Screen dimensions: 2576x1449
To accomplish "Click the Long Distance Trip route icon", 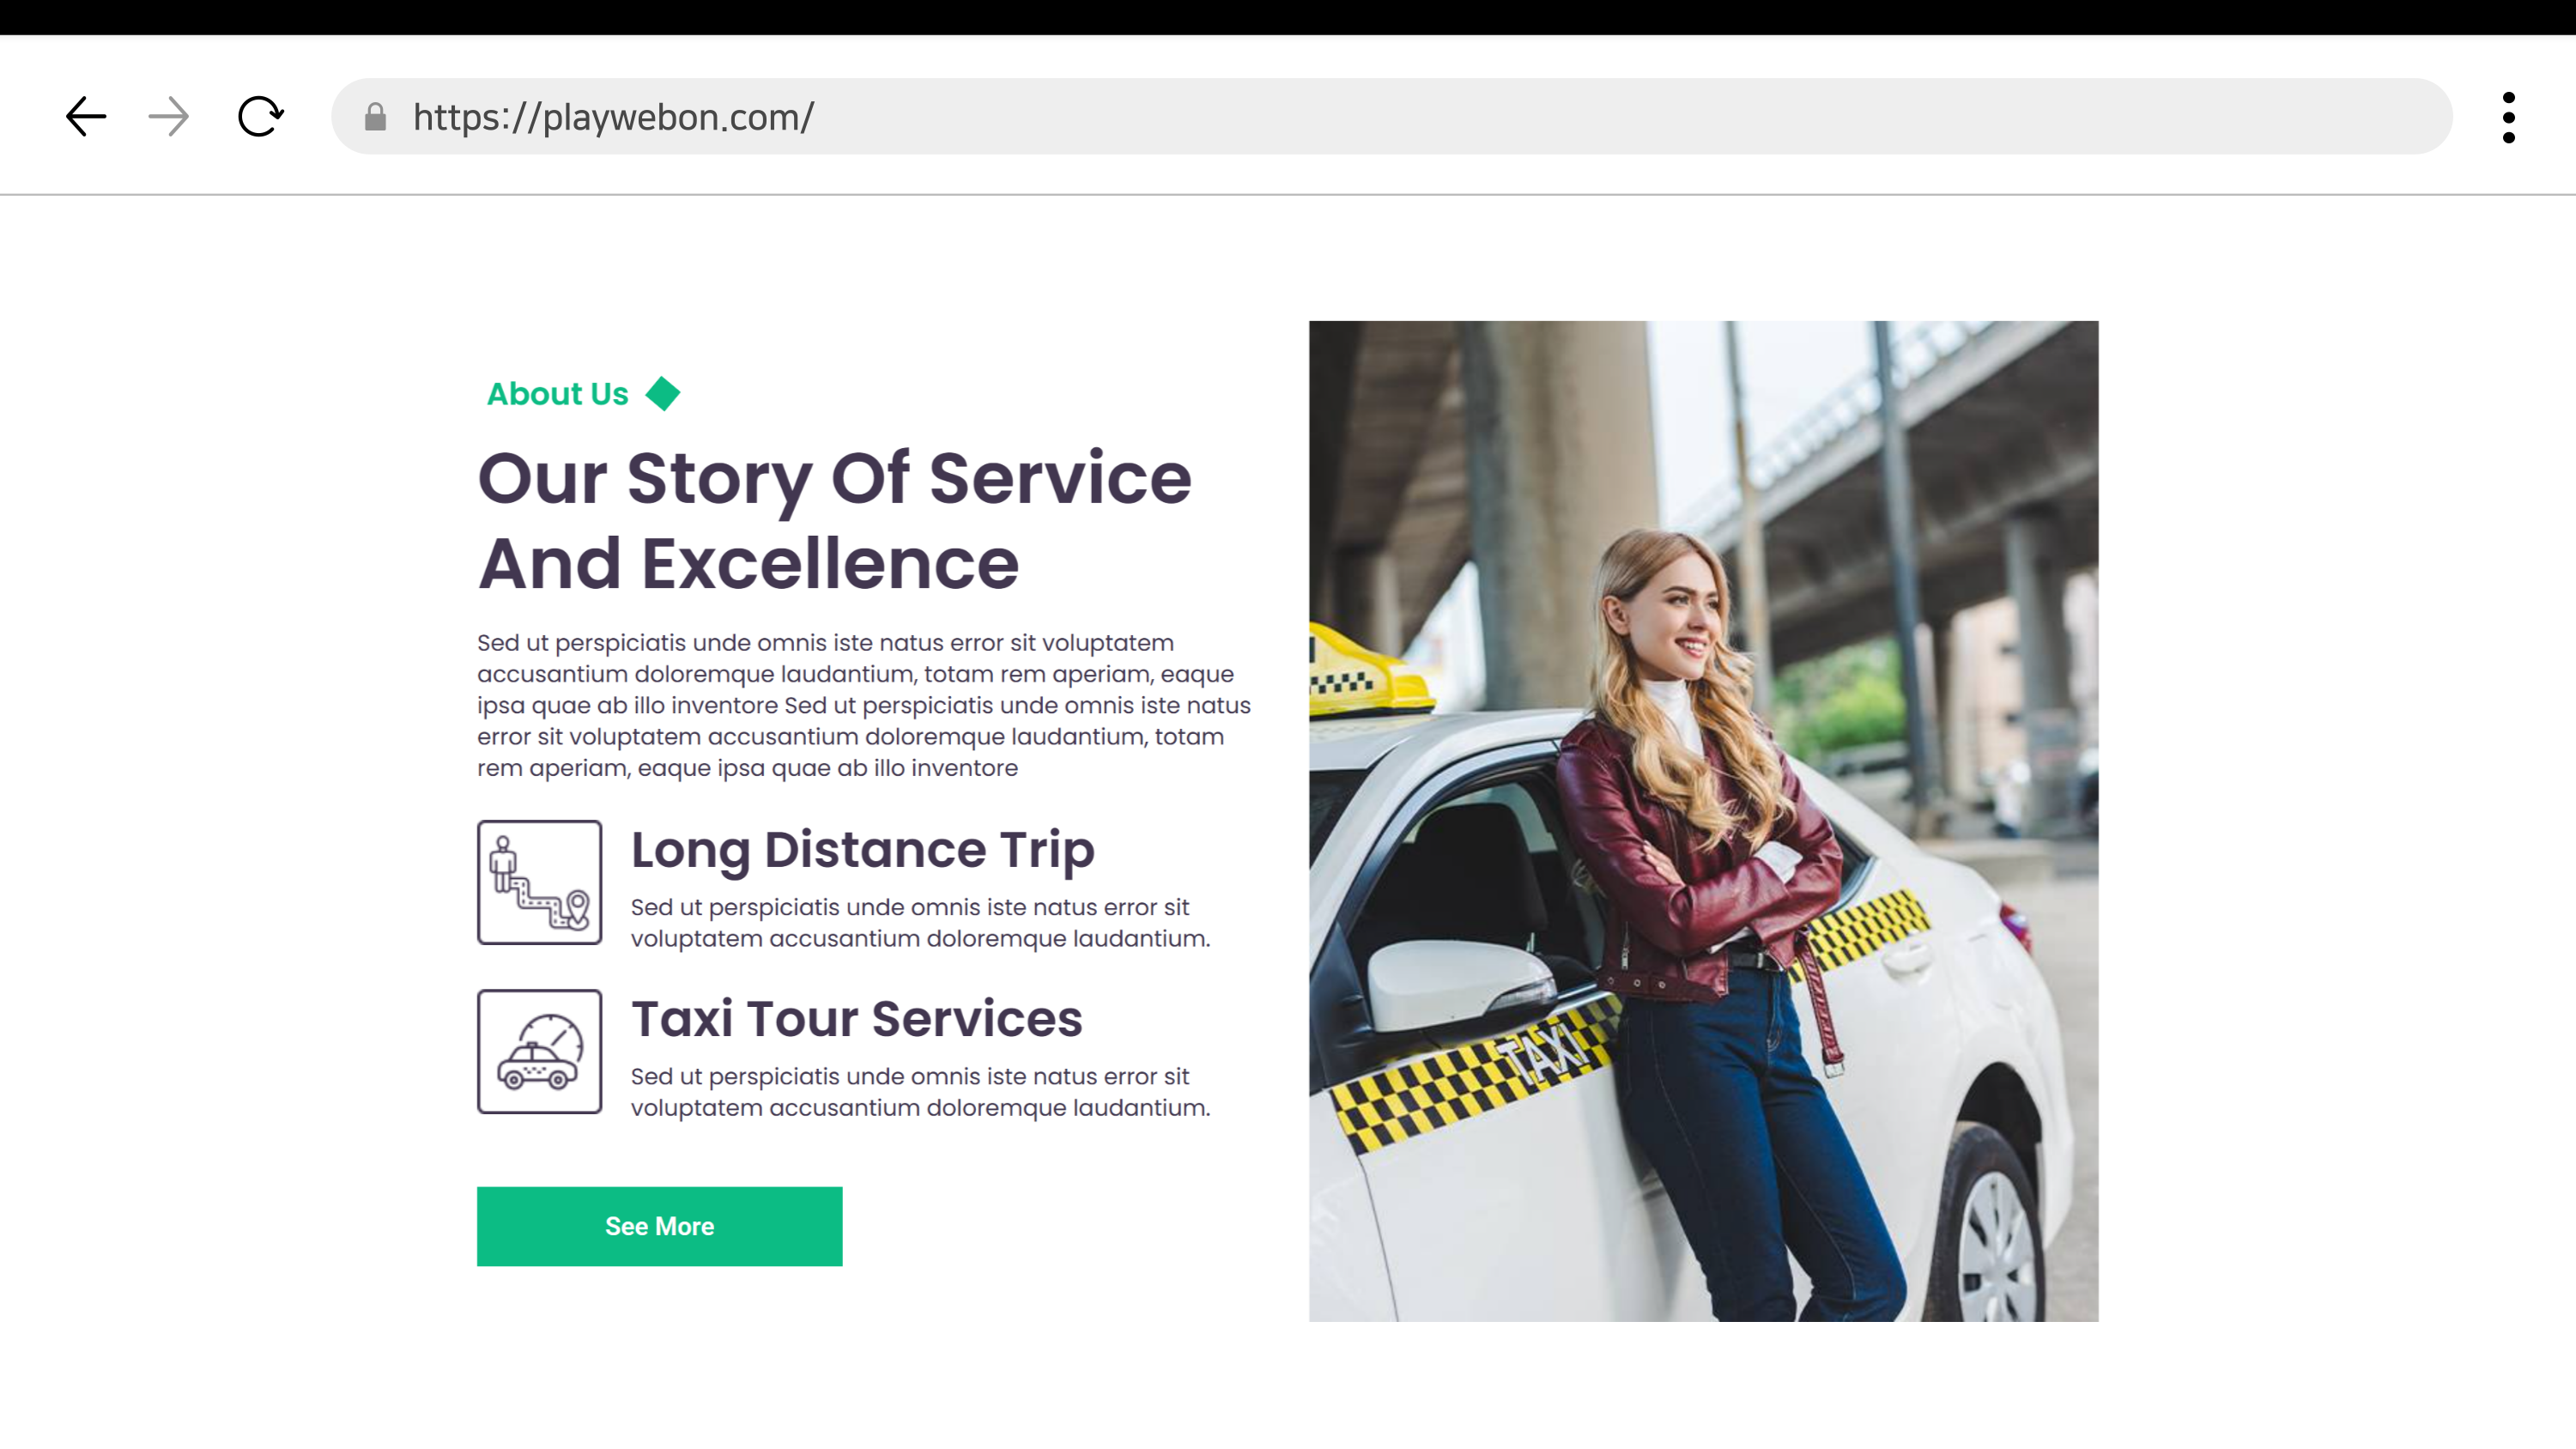I will coord(539,882).
